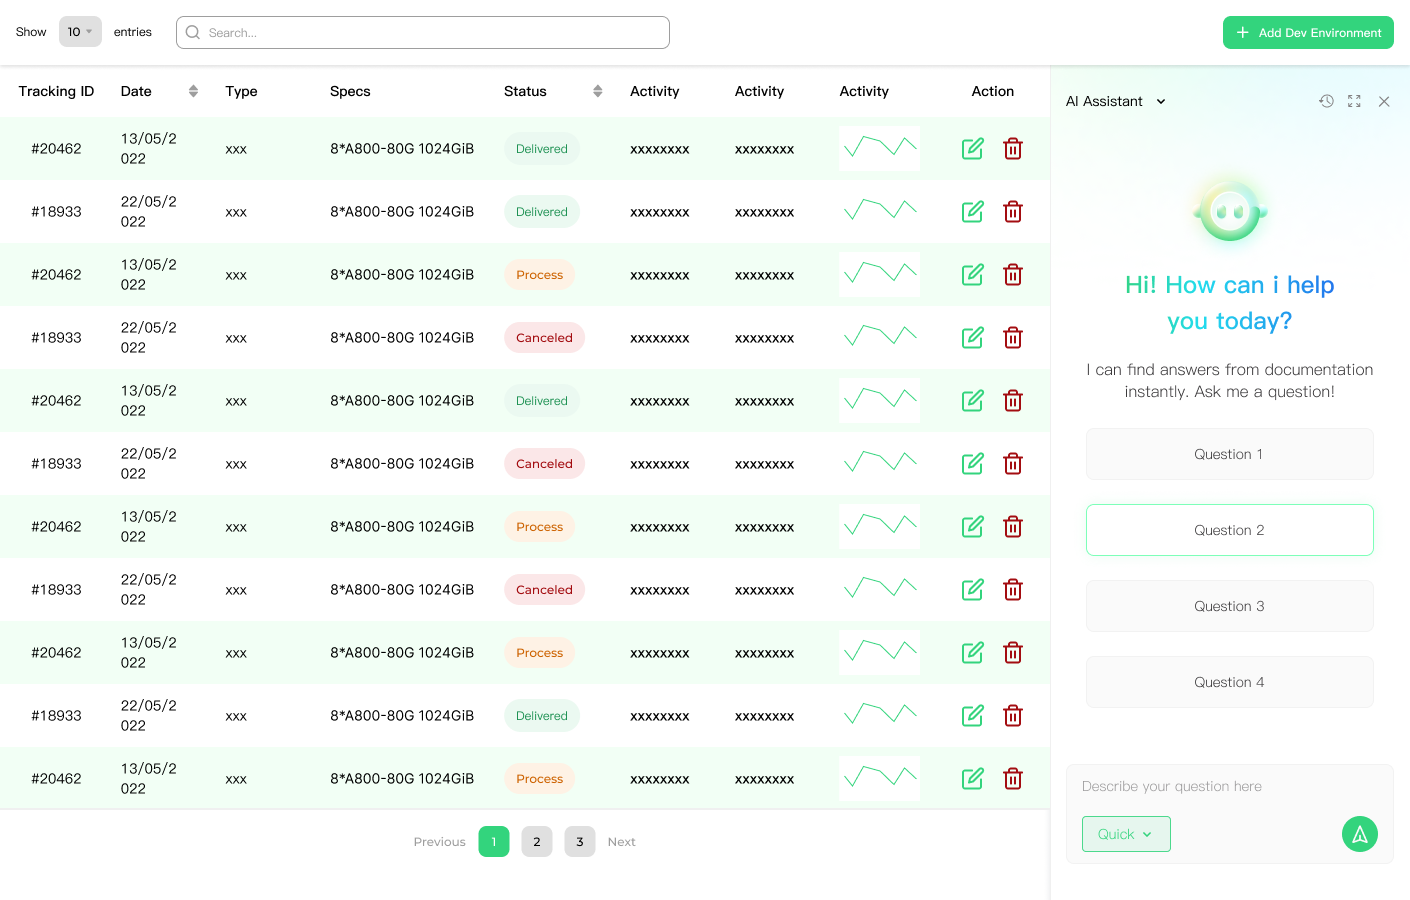Click the Next pagination link
The image size is (1410, 900).
pos(621,842)
